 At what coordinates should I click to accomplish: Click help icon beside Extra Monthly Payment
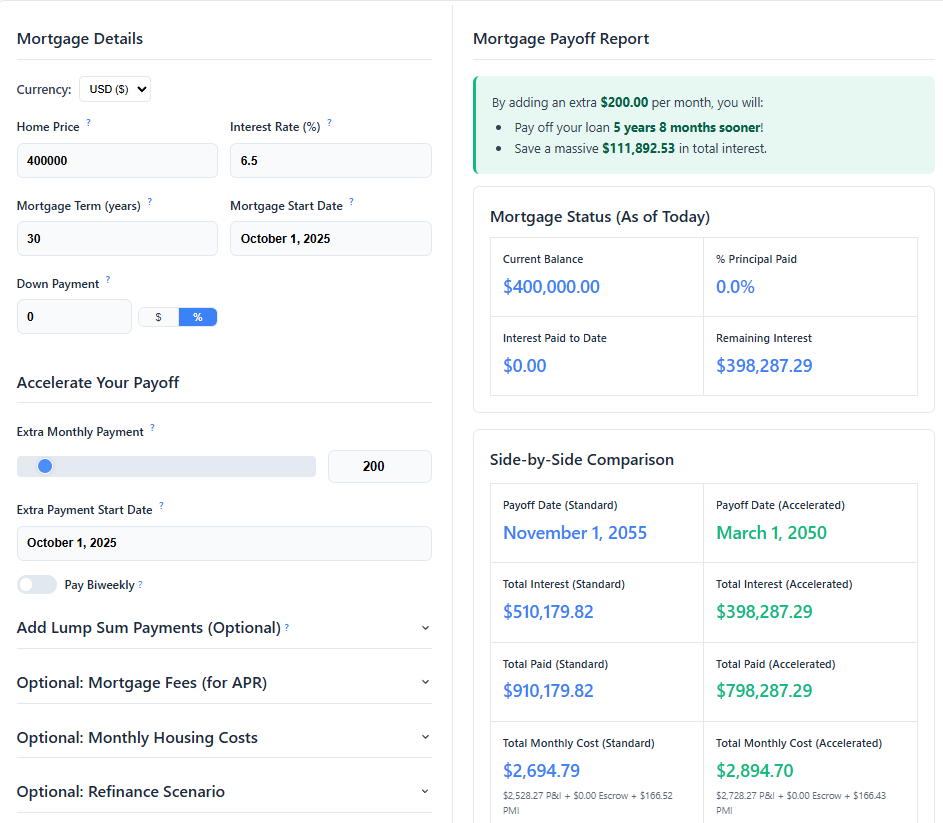tap(153, 429)
